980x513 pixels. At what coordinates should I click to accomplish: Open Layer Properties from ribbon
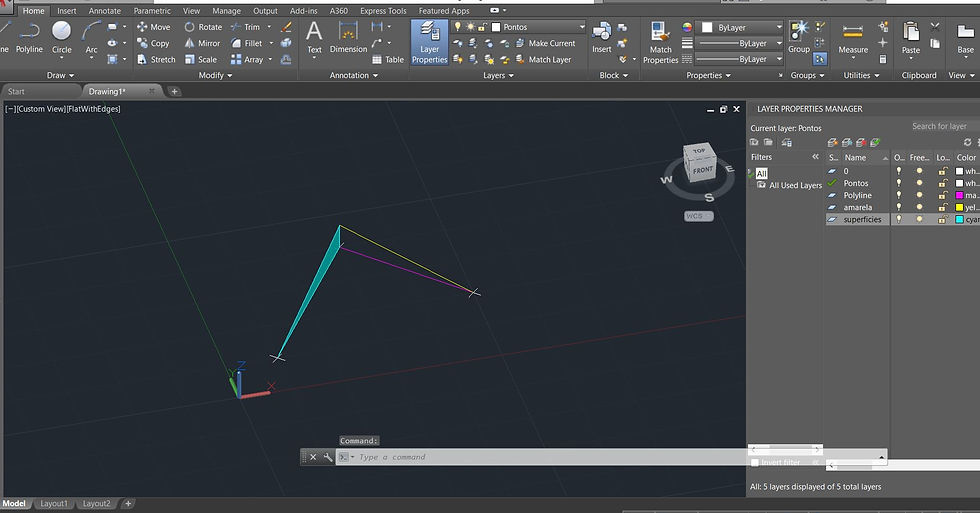(429, 42)
